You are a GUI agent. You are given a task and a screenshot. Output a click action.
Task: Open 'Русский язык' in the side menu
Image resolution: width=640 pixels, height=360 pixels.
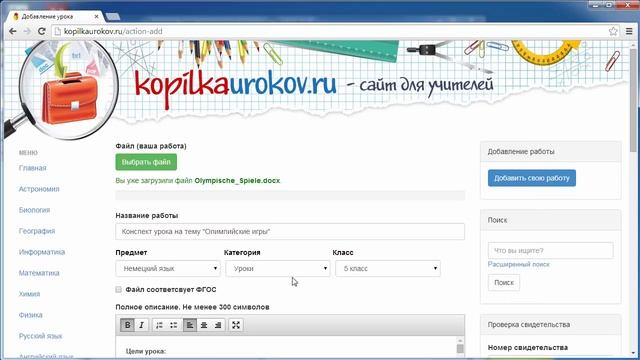point(40,336)
